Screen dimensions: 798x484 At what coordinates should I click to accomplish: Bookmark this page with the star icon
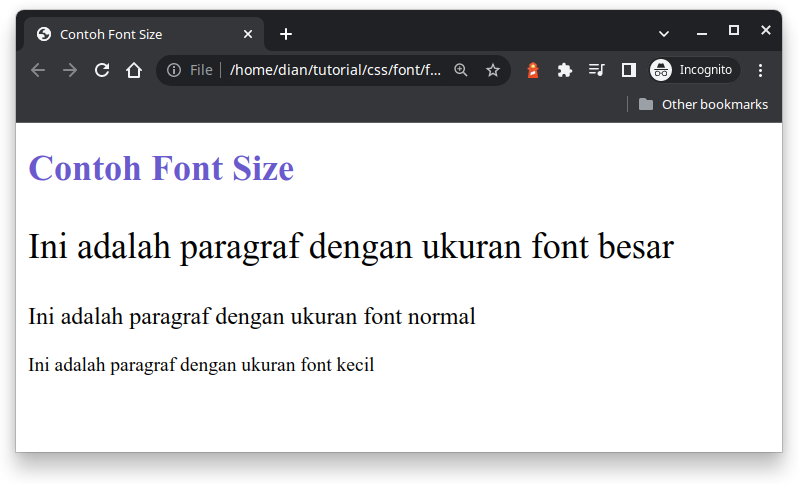(493, 70)
